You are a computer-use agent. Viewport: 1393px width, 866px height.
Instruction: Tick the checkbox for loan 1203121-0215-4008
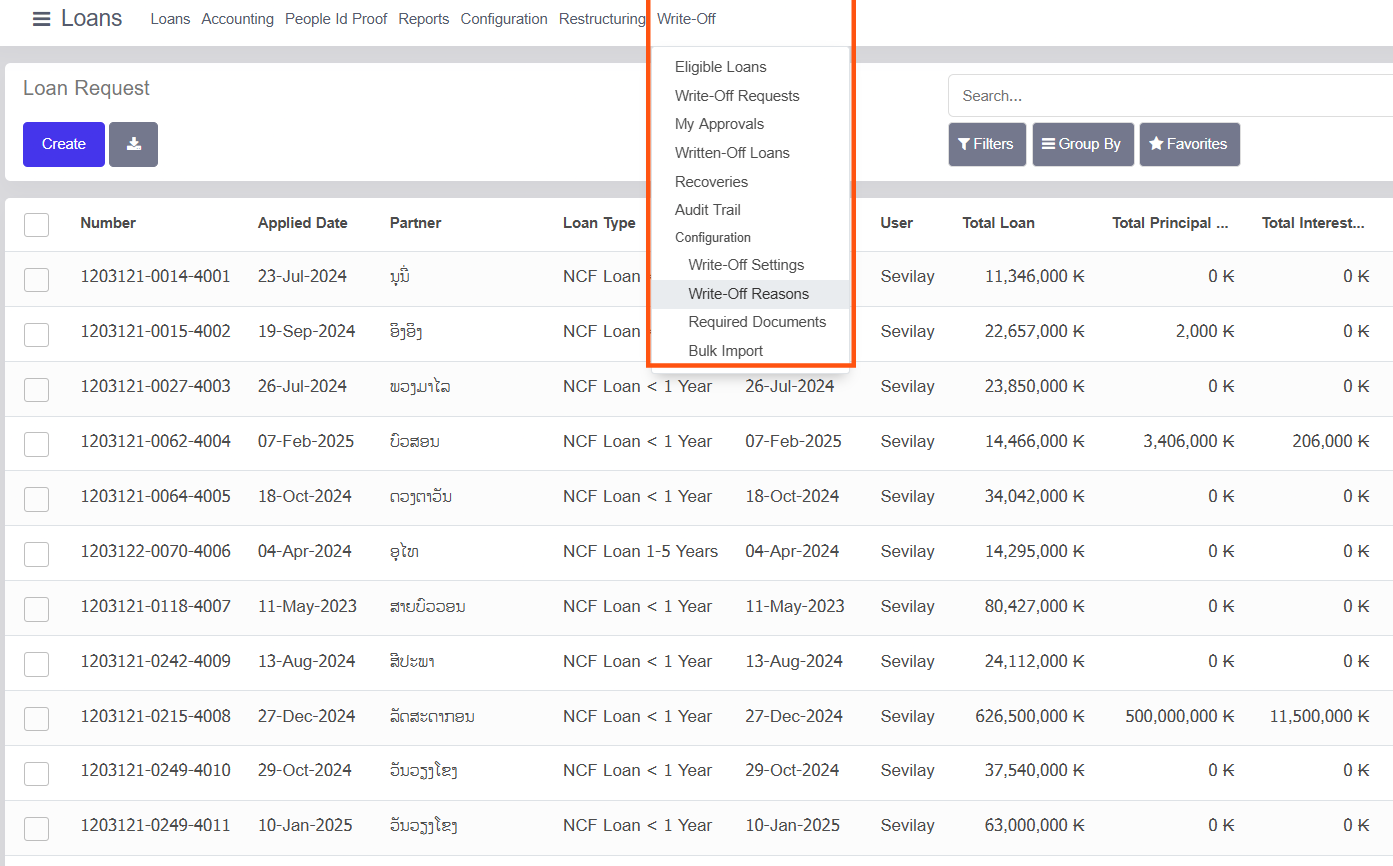[37, 718]
